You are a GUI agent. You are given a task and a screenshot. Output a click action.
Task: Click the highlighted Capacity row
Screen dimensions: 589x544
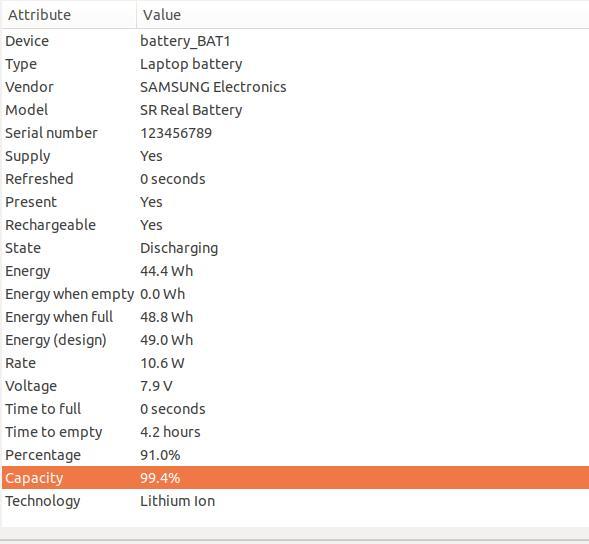tap(295, 478)
